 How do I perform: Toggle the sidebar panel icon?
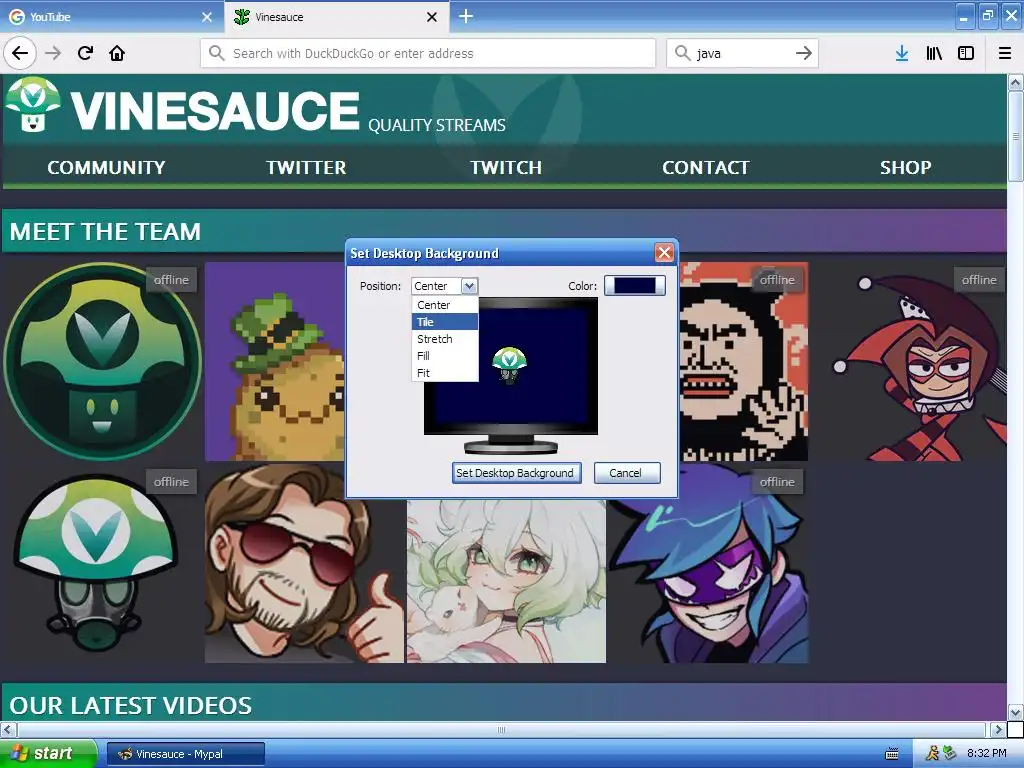pos(966,53)
